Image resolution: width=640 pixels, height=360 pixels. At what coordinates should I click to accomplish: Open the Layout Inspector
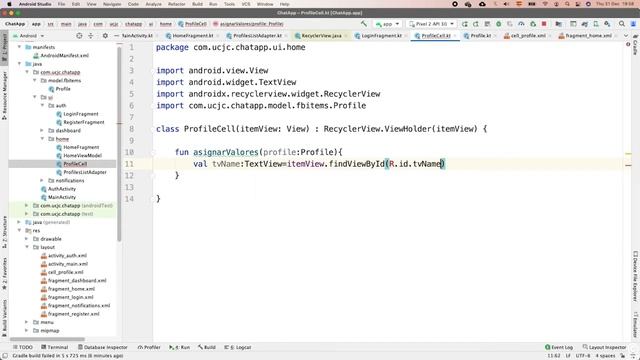[604, 347]
